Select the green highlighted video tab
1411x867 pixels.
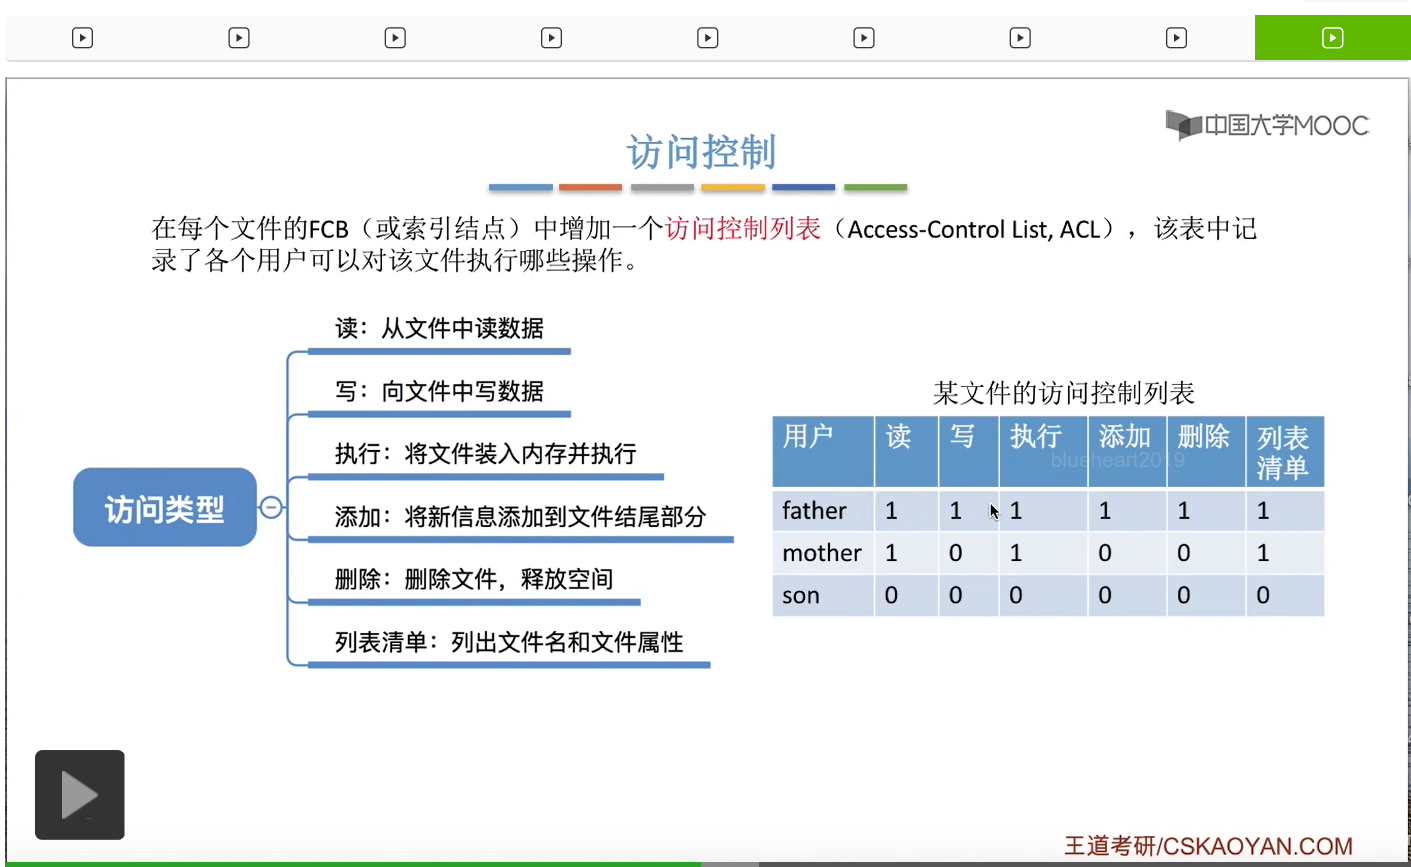point(1332,38)
